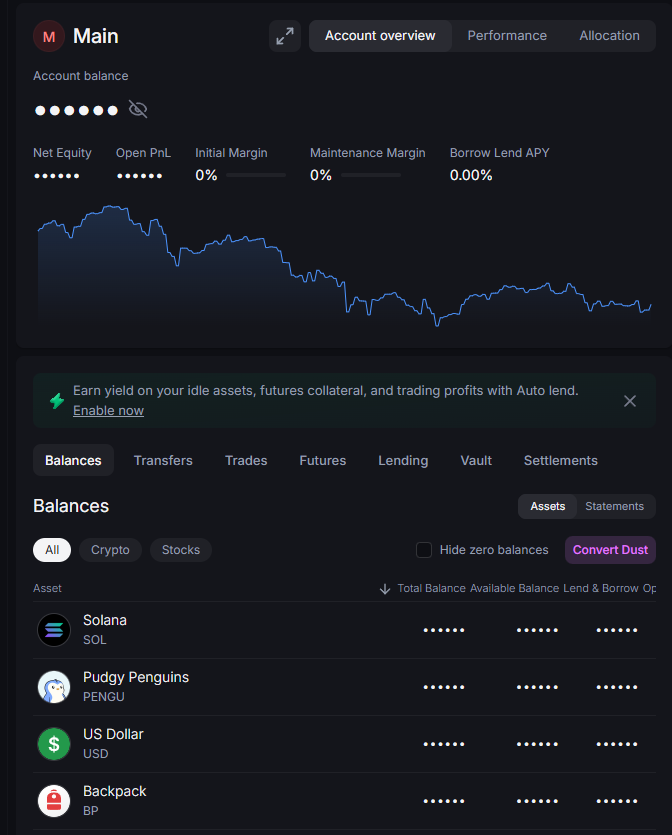Sort by Total Balance arrow icon
Viewport: 672px width, 835px height.
click(385, 588)
